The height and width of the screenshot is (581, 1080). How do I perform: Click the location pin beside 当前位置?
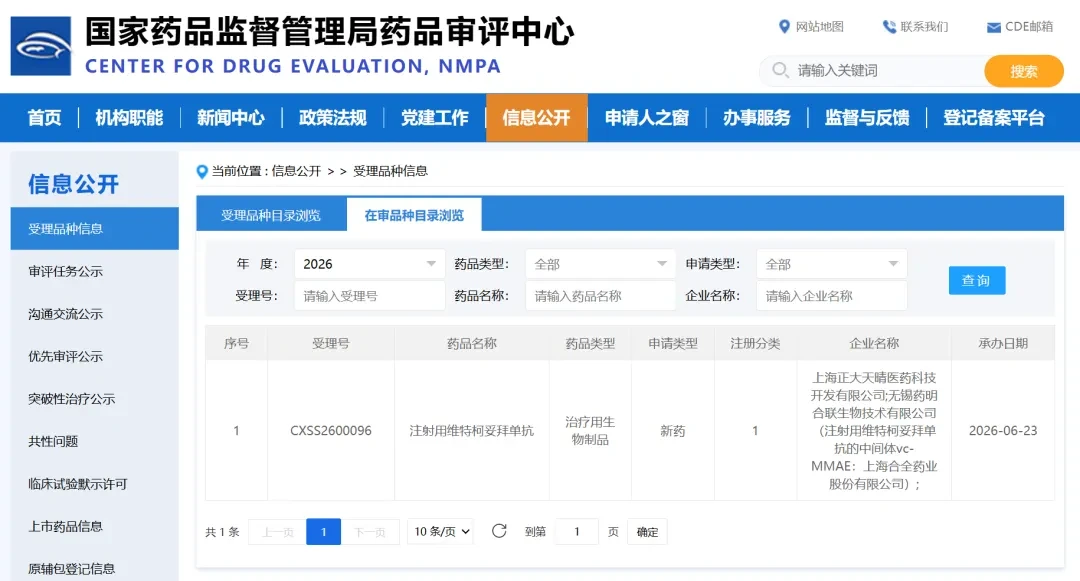pos(202,171)
